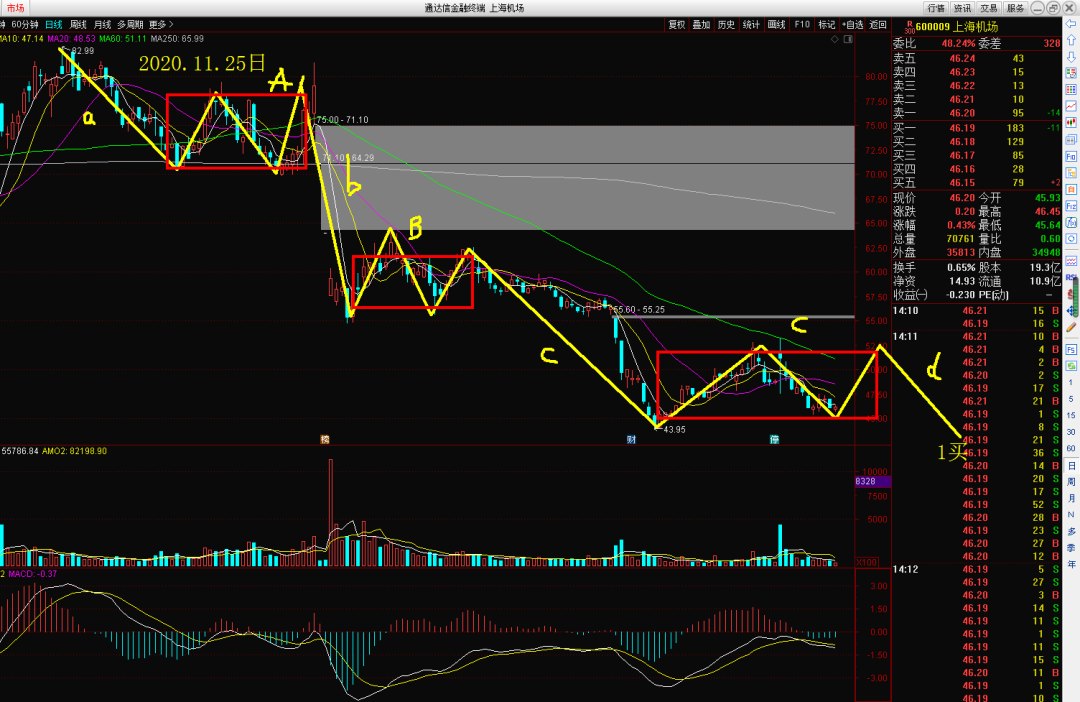Viewport: 1080px width, 702px height.
Task: Click the 画线 draw line button
Action: (776, 25)
